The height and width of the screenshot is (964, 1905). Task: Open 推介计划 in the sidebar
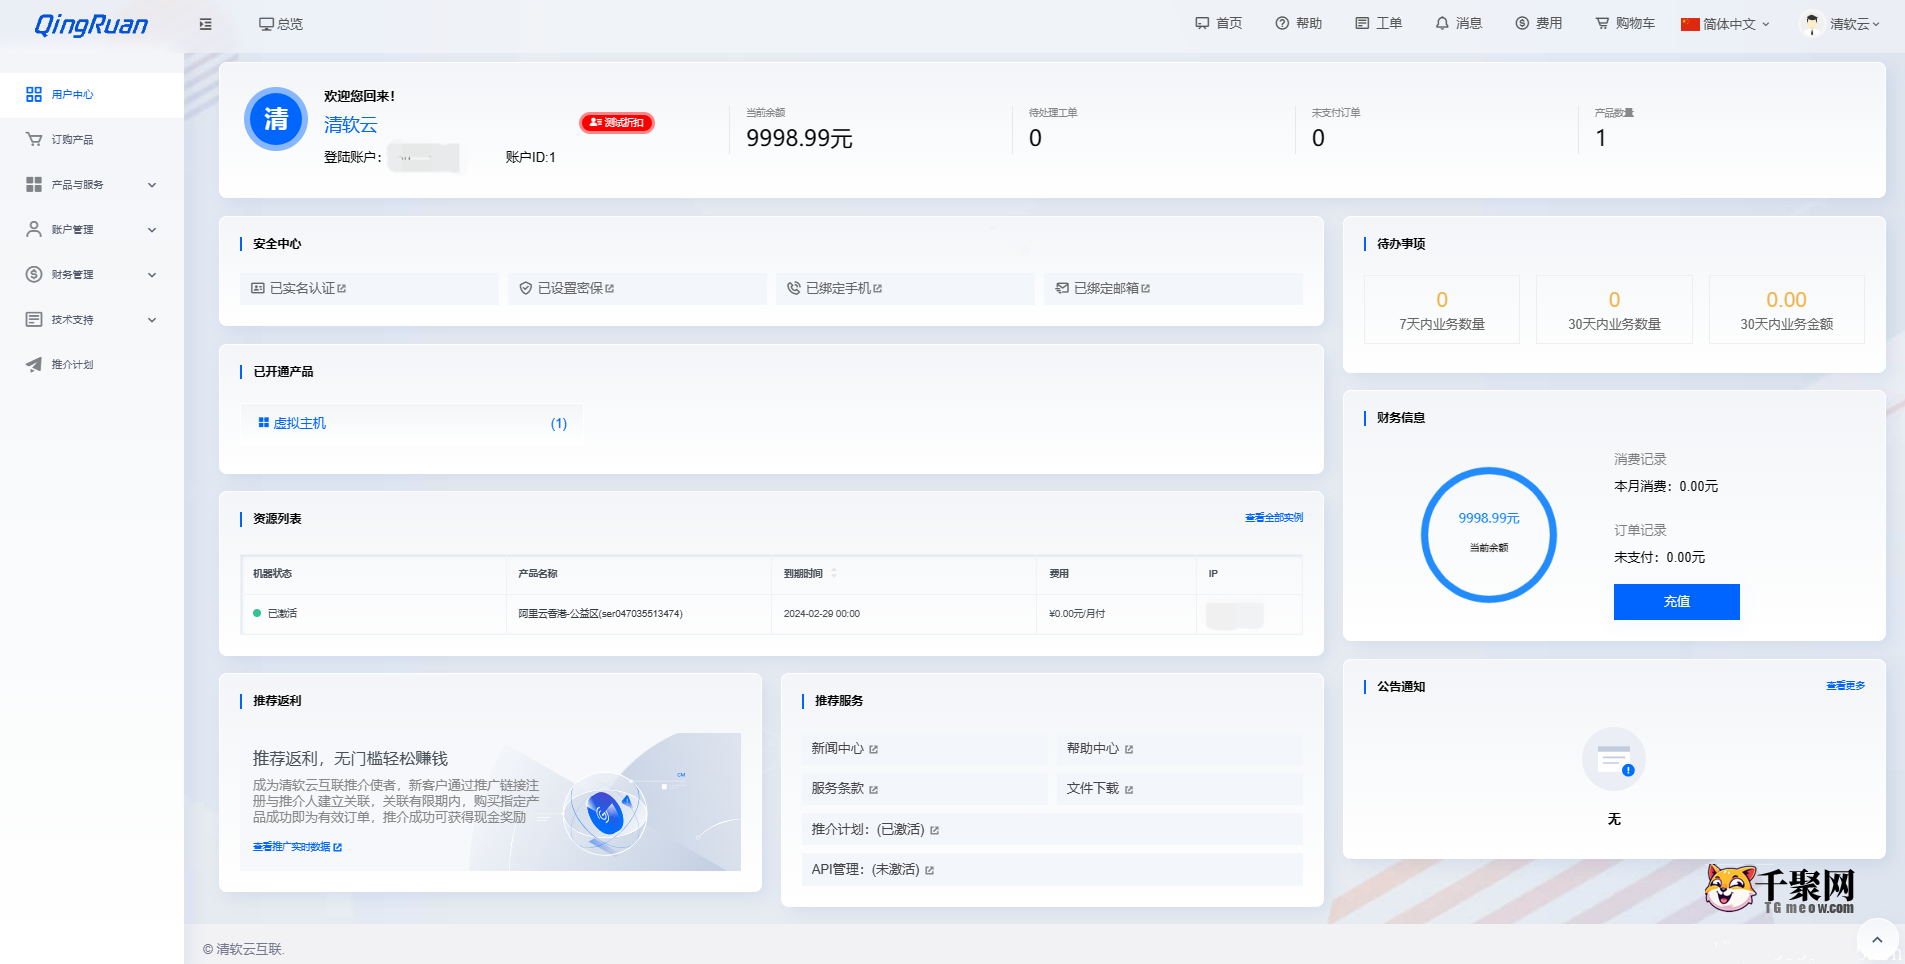point(92,364)
